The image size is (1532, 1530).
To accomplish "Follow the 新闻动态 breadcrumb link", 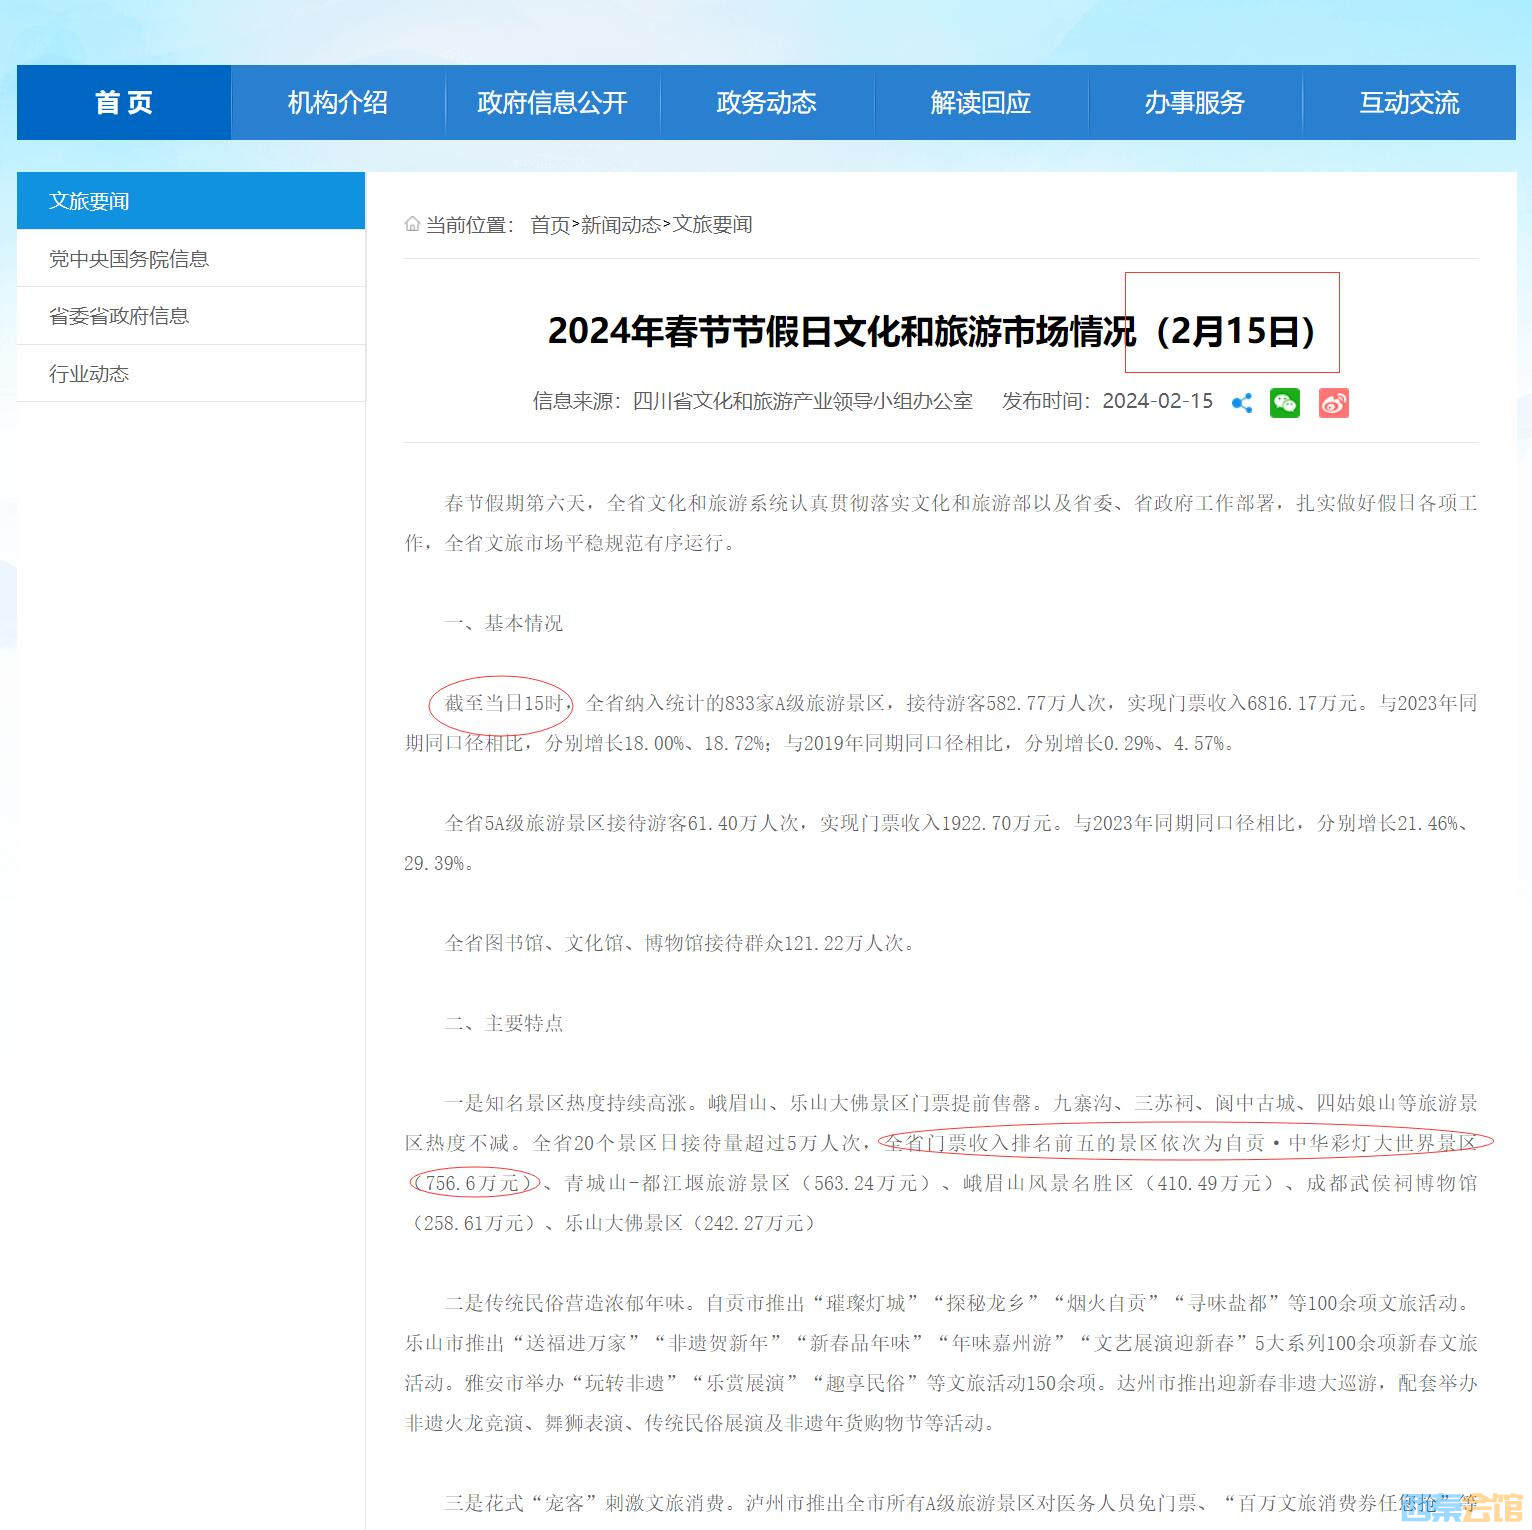I will pos(620,225).
